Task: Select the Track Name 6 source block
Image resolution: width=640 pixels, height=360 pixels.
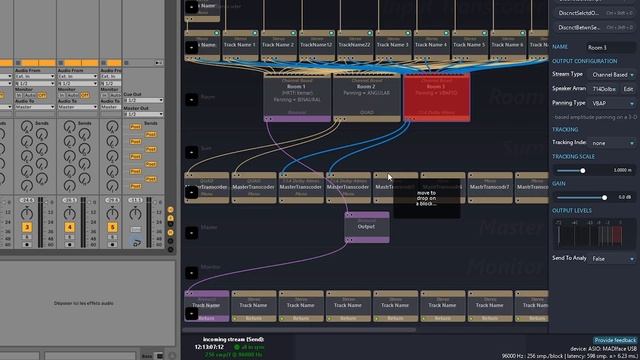Action: pos(508,45)
